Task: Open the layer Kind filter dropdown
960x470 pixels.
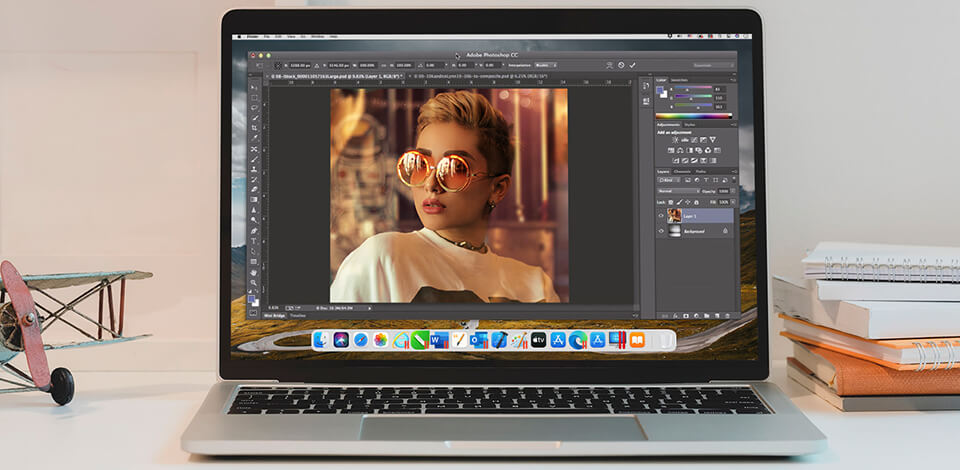Action: (x=667, y=181)
